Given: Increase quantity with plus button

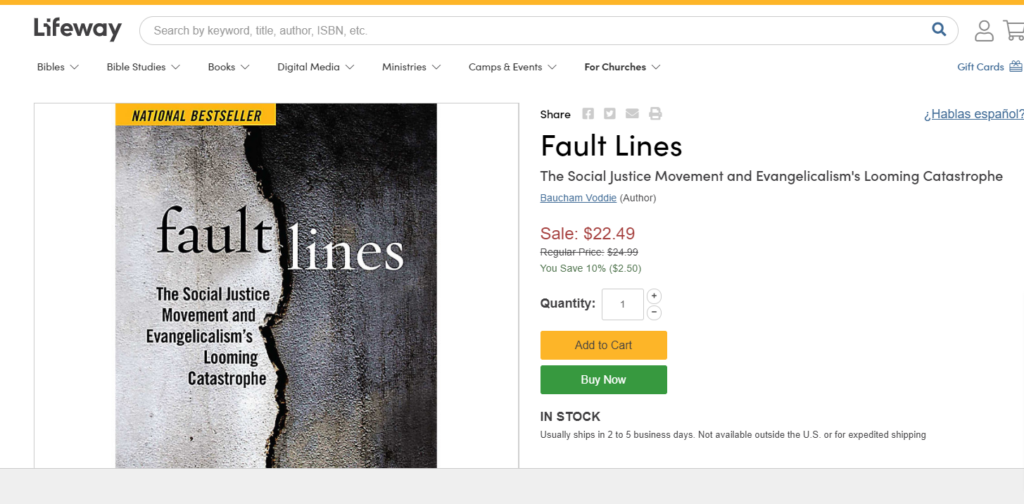Looking at the screenshot, I should 654,296.
